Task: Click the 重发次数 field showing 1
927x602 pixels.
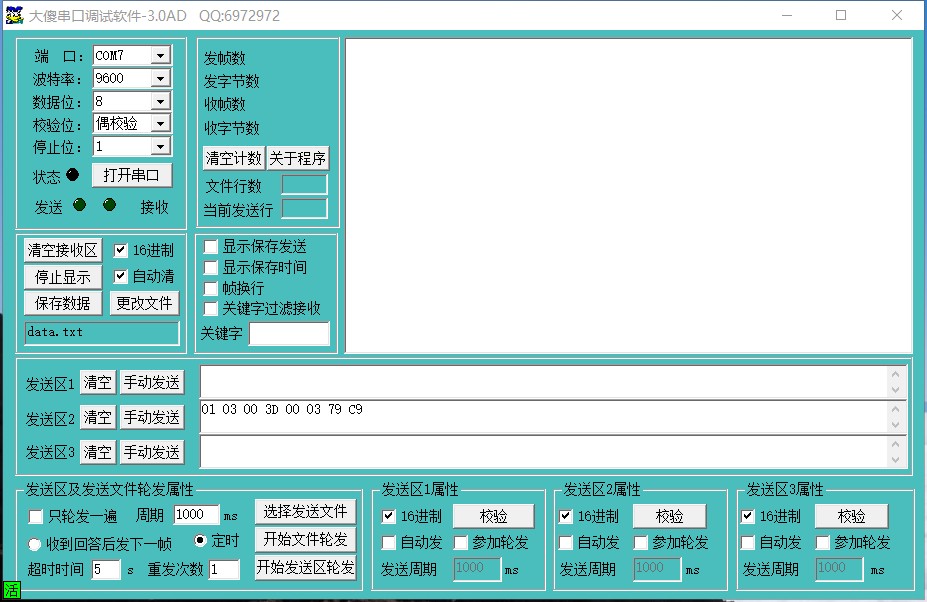Action: [x=223, y=569]
